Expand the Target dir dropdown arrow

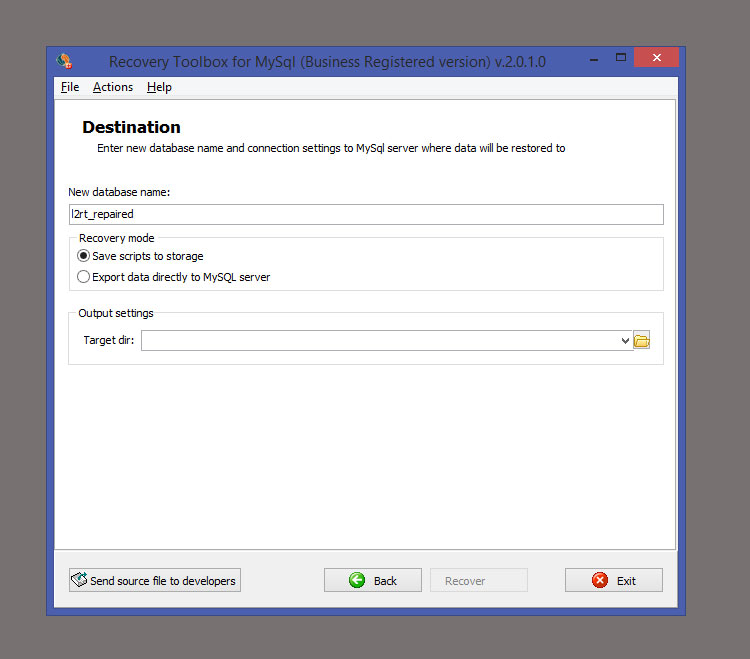point(625,340)
